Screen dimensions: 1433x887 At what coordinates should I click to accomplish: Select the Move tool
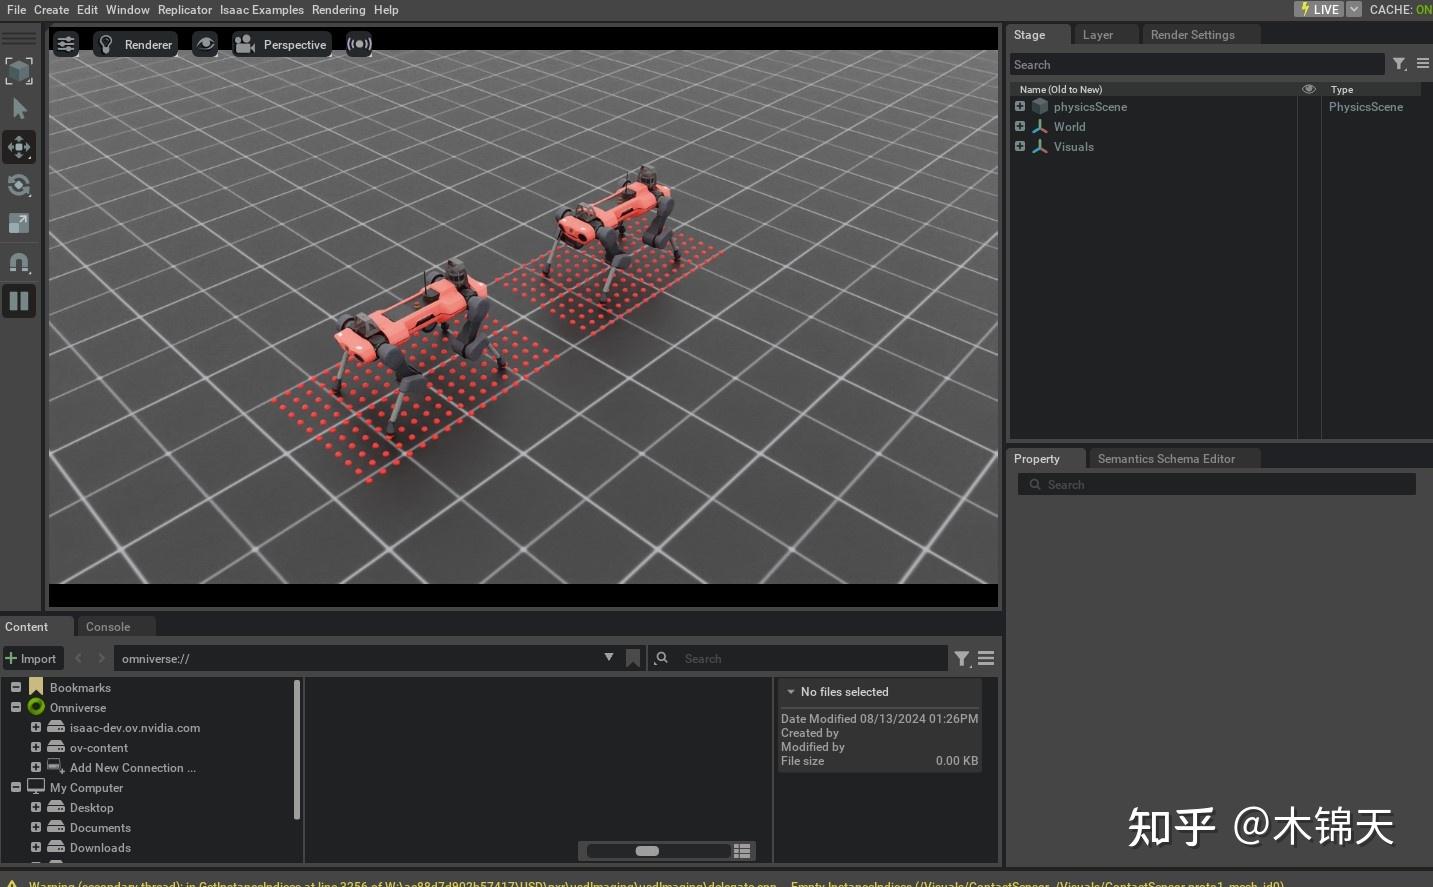(x=19, y=147)
